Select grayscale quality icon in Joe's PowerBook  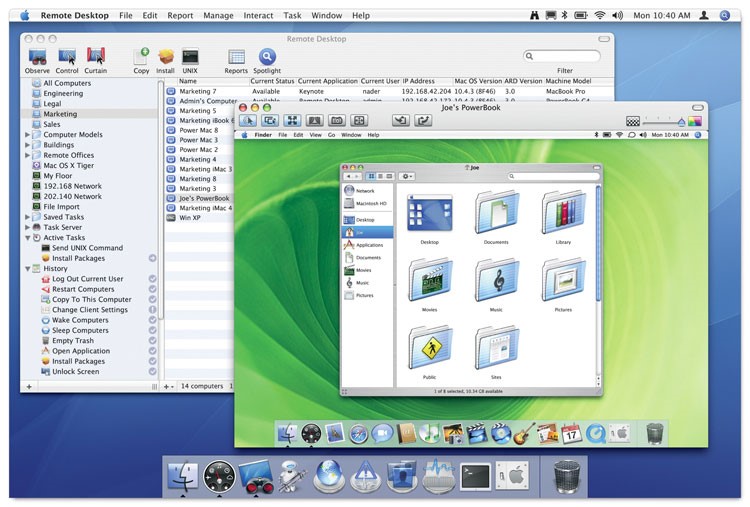pos(633,121)
